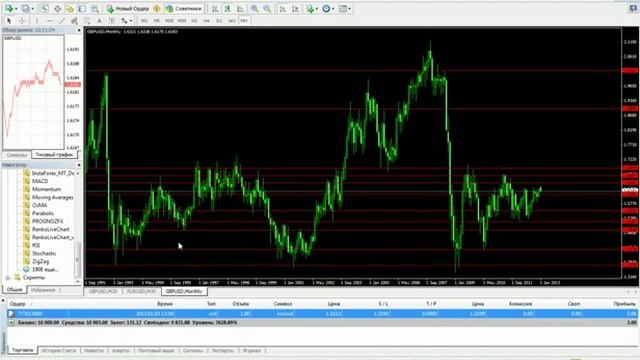
Task: Toggle the Market Watch window icon
Action: [x=45, y=9]
